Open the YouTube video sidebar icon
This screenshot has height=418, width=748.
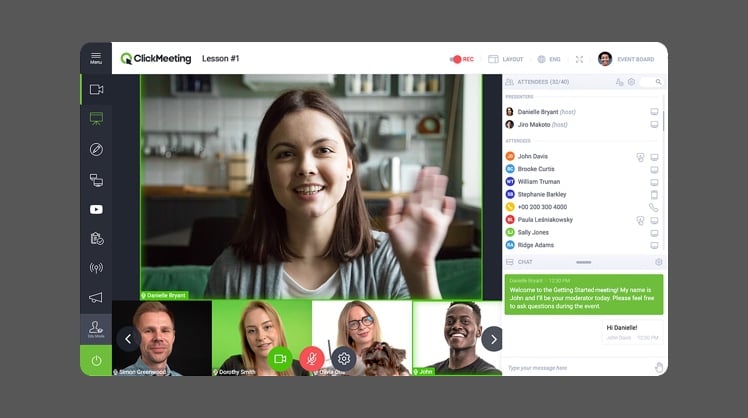(96, 209)
